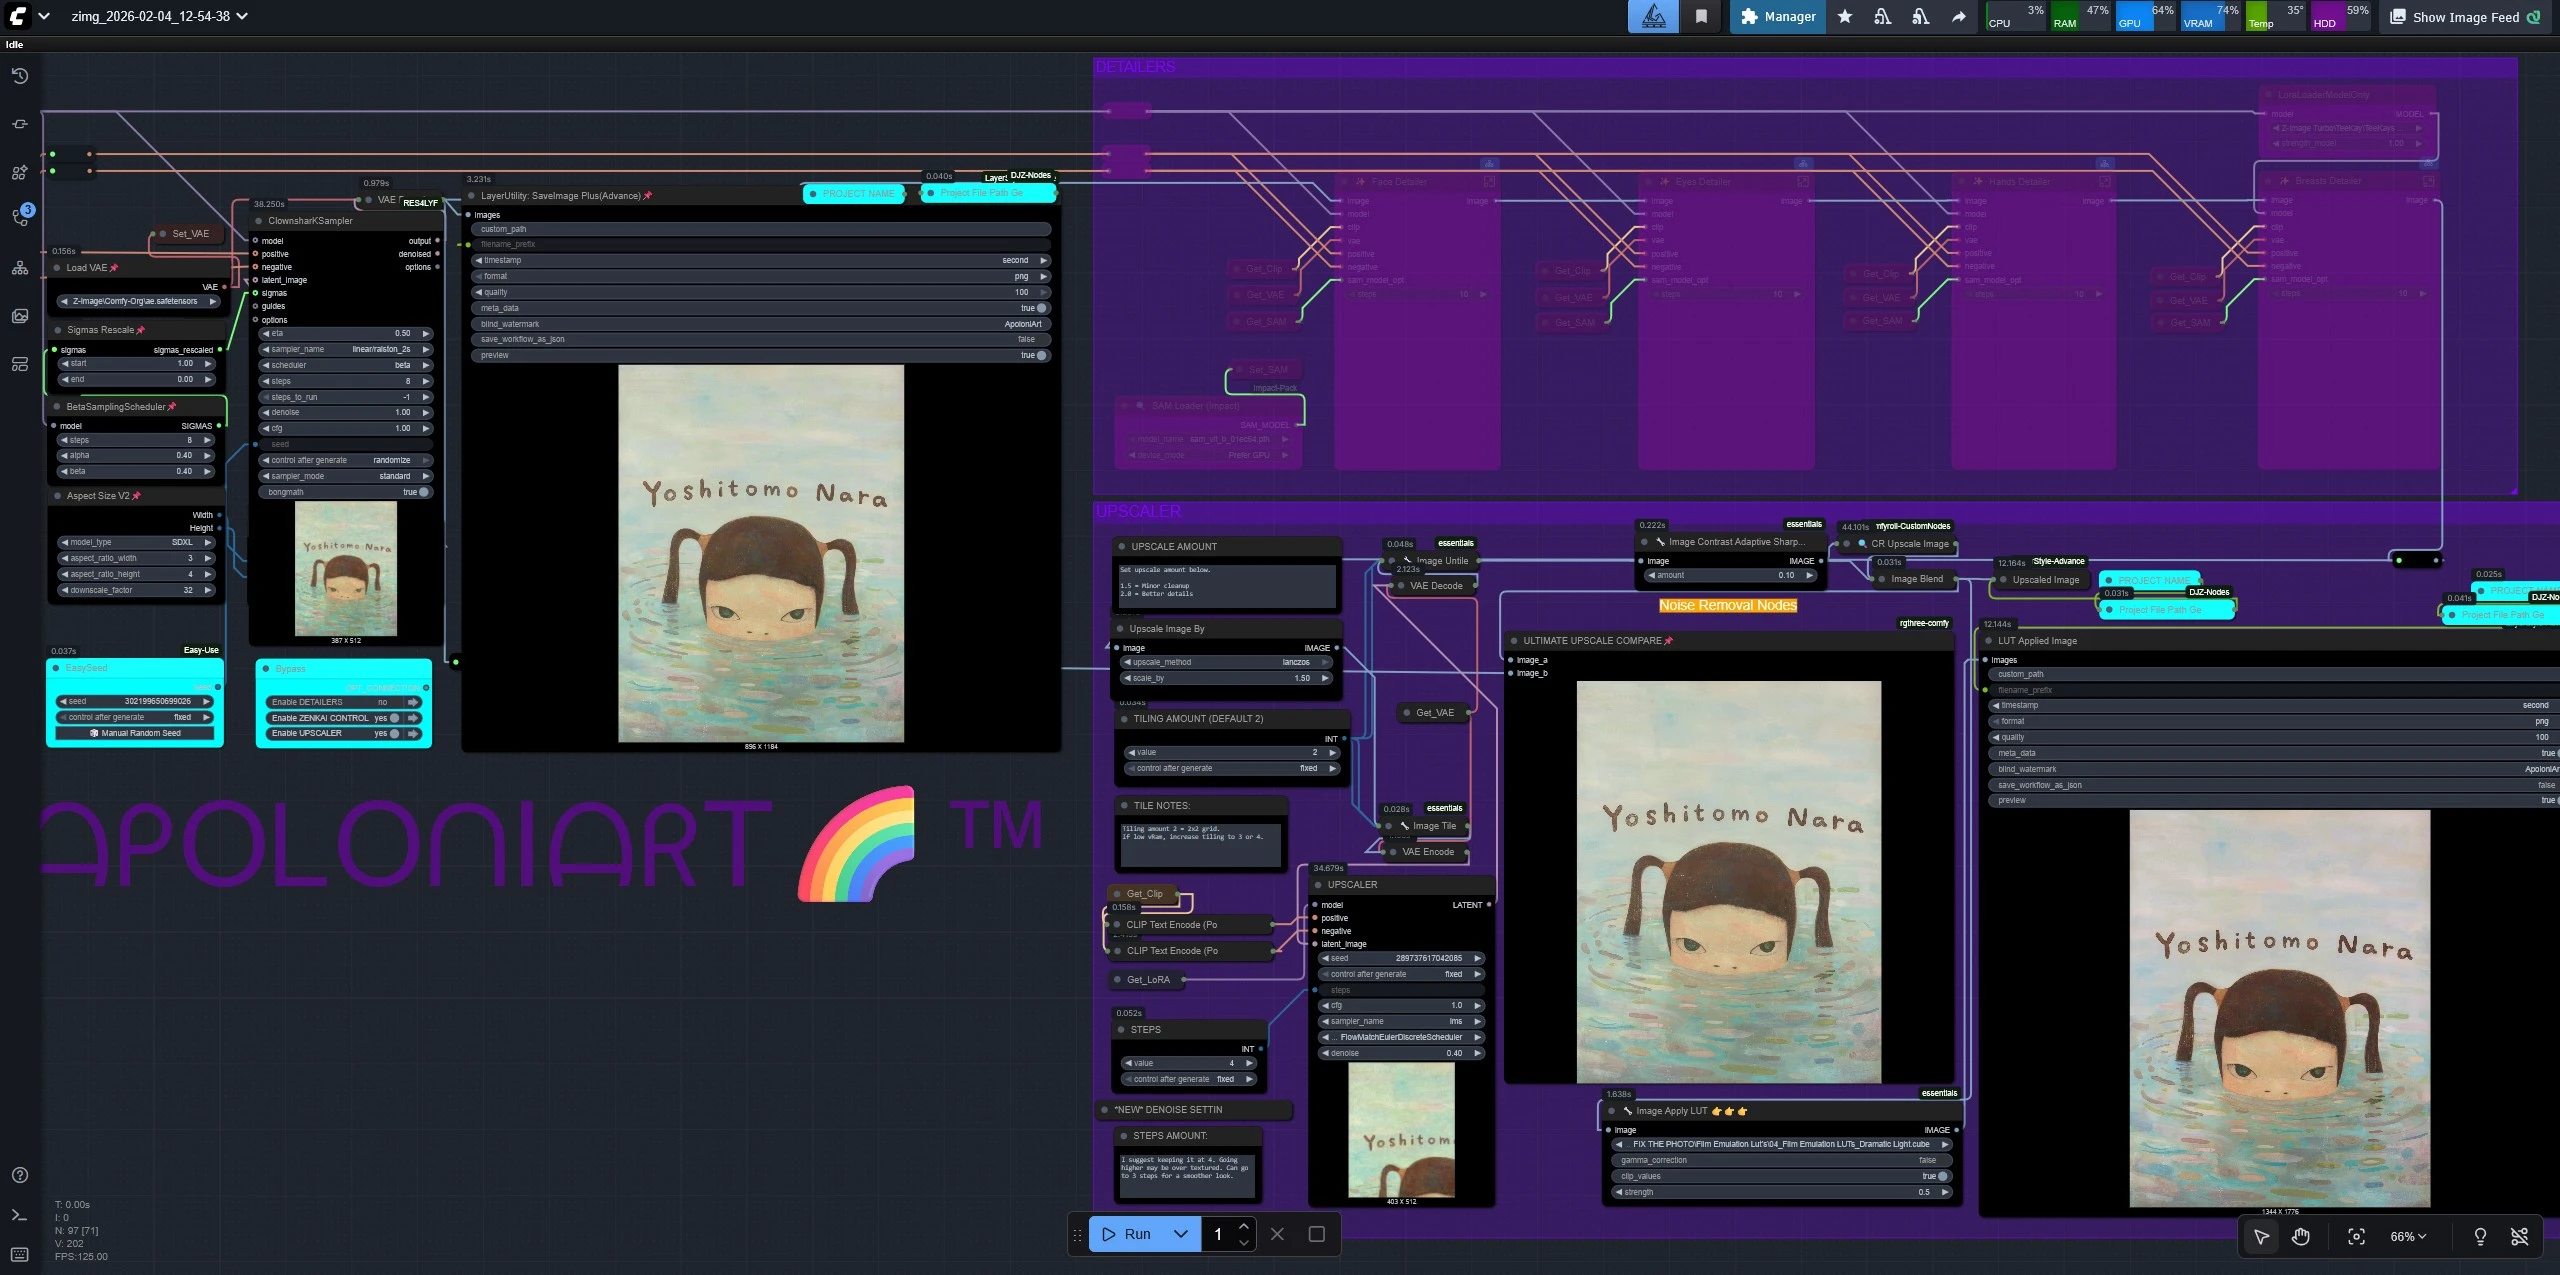Click the first cleanup icon after star
Image resolution: width=2560 pixels, height=1275 pixels.
(1882, 17)
